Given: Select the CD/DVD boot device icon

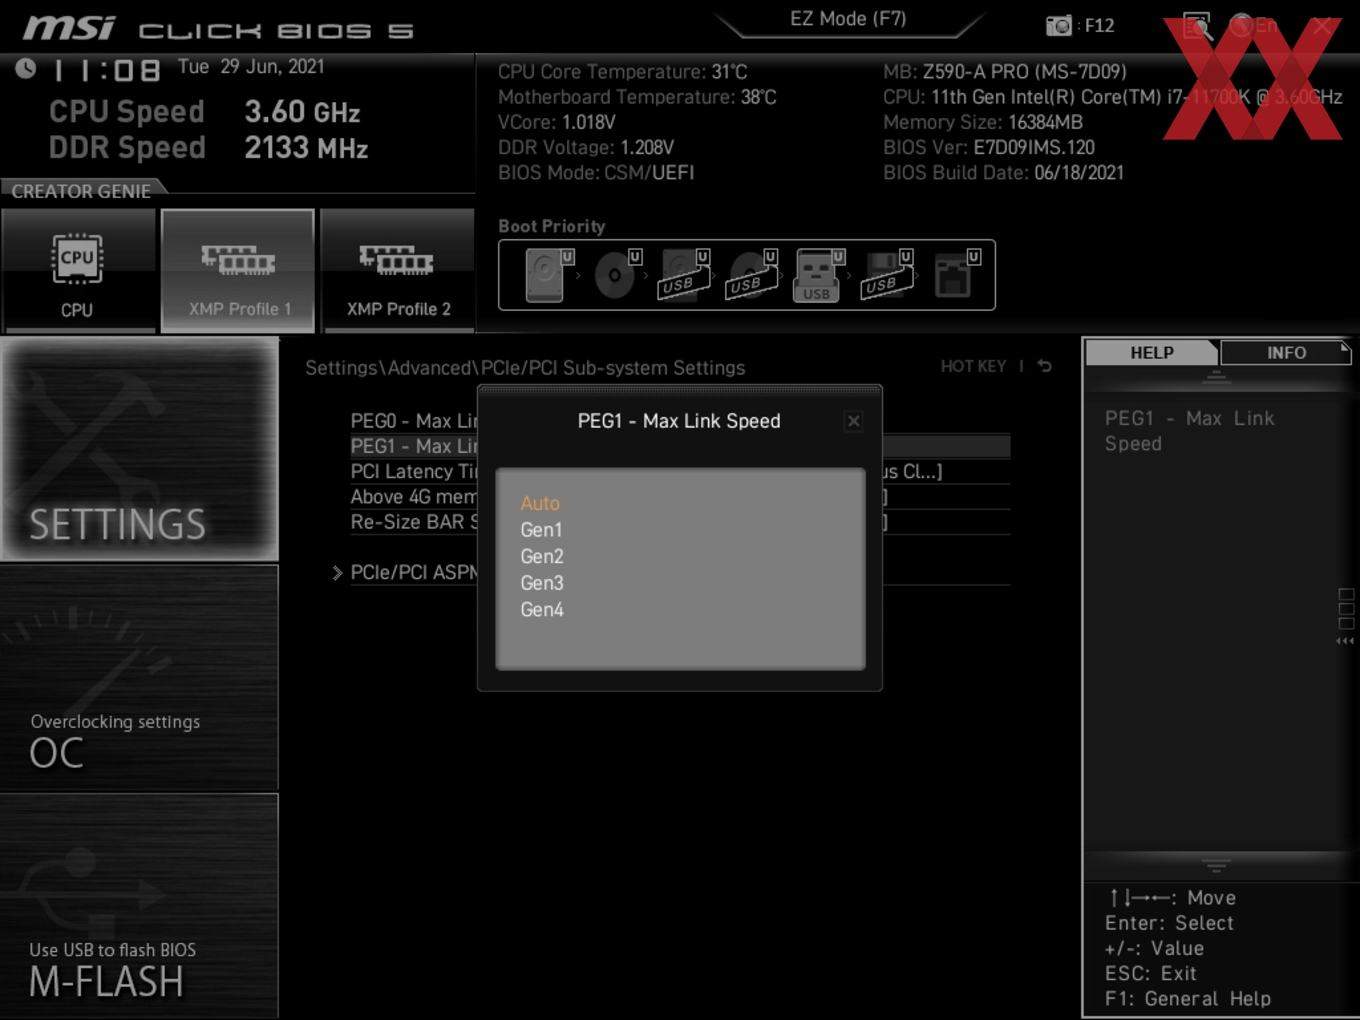Looking at the screenshot, I should pos(616,275).
